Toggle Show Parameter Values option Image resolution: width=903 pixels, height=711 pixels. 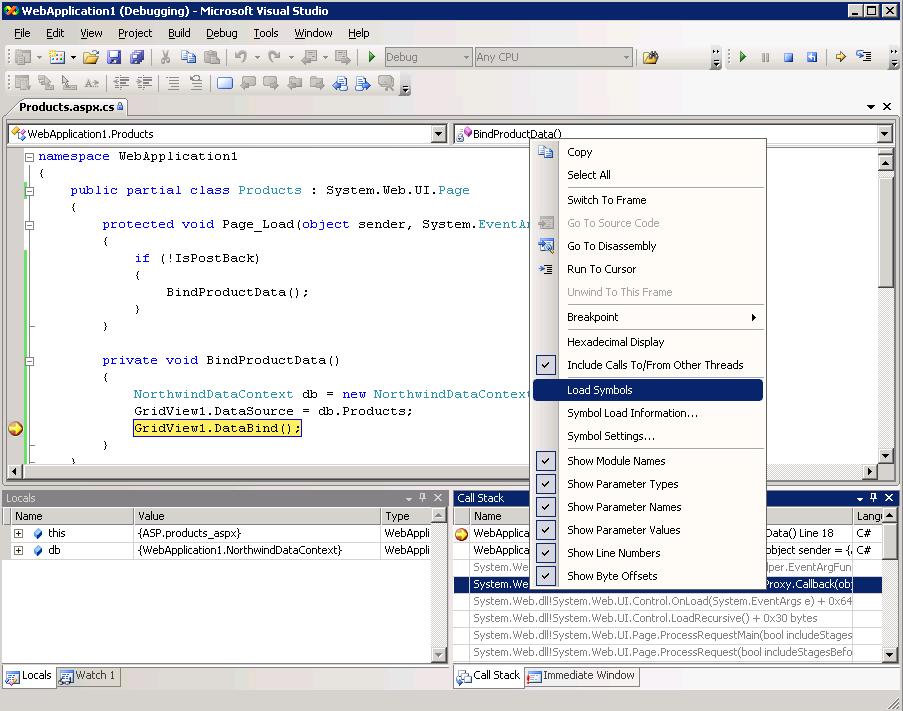[x=648, y=530]
